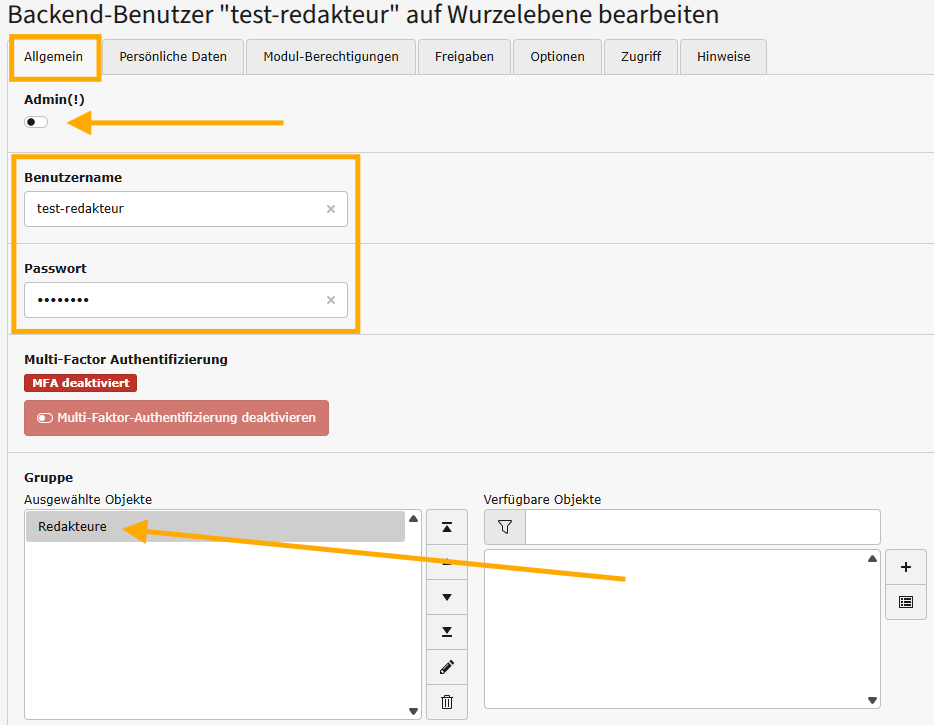The width and height of the screenshot is (934, 725).
Task: Open the Freigaben tab
Action: (x=464, y=57)
